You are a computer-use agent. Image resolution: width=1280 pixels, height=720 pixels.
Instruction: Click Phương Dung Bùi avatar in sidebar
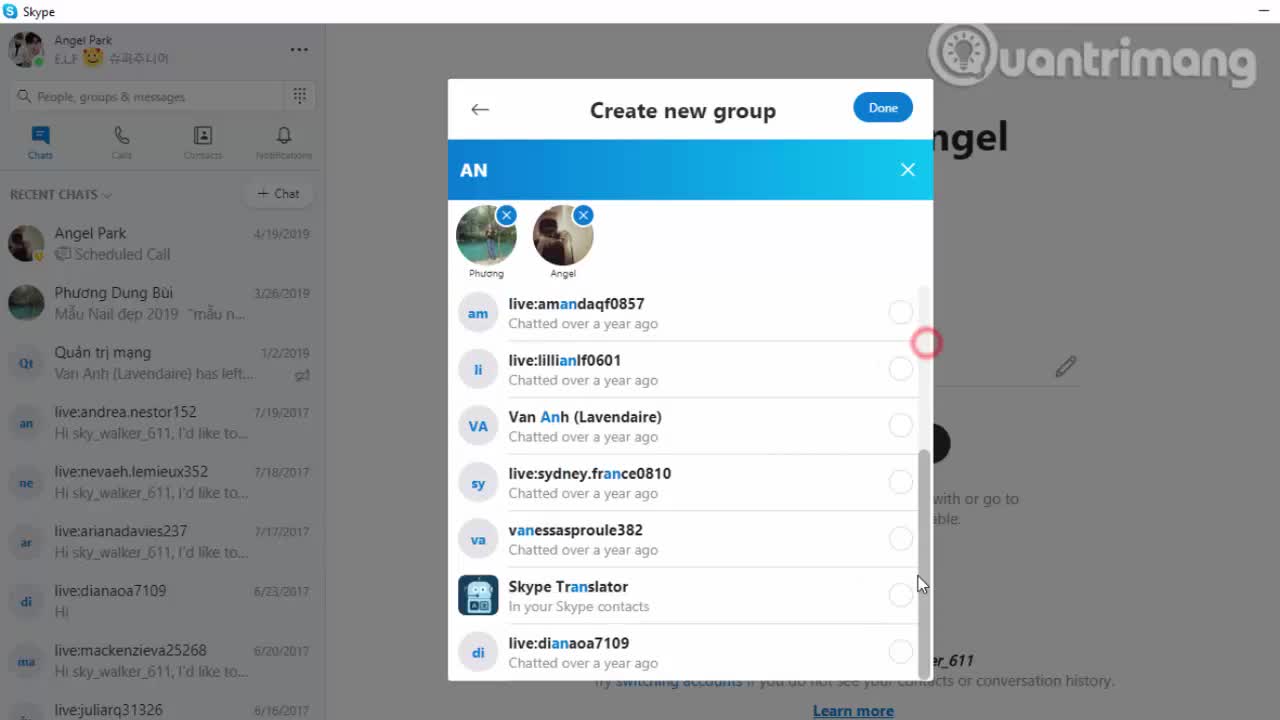coord(26,303)
